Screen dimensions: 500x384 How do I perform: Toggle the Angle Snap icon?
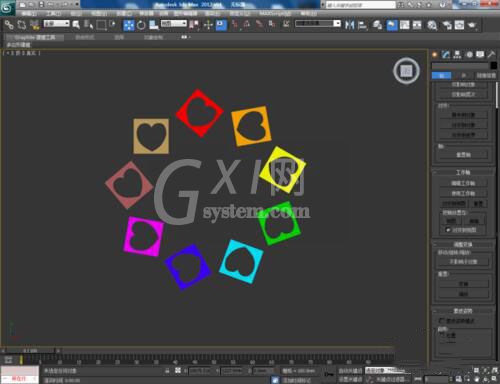(x=247, y=25)
